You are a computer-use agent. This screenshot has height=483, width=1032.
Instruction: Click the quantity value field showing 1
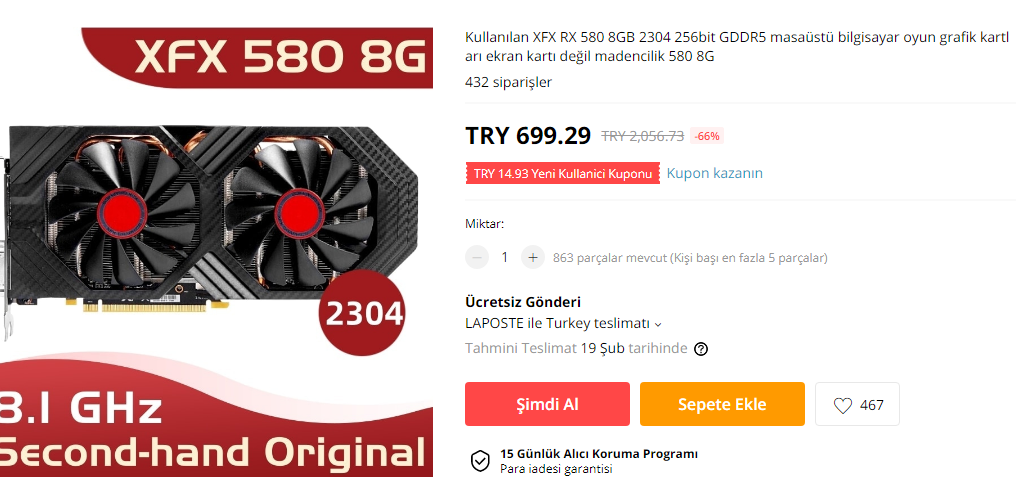(x=505, y=257)
